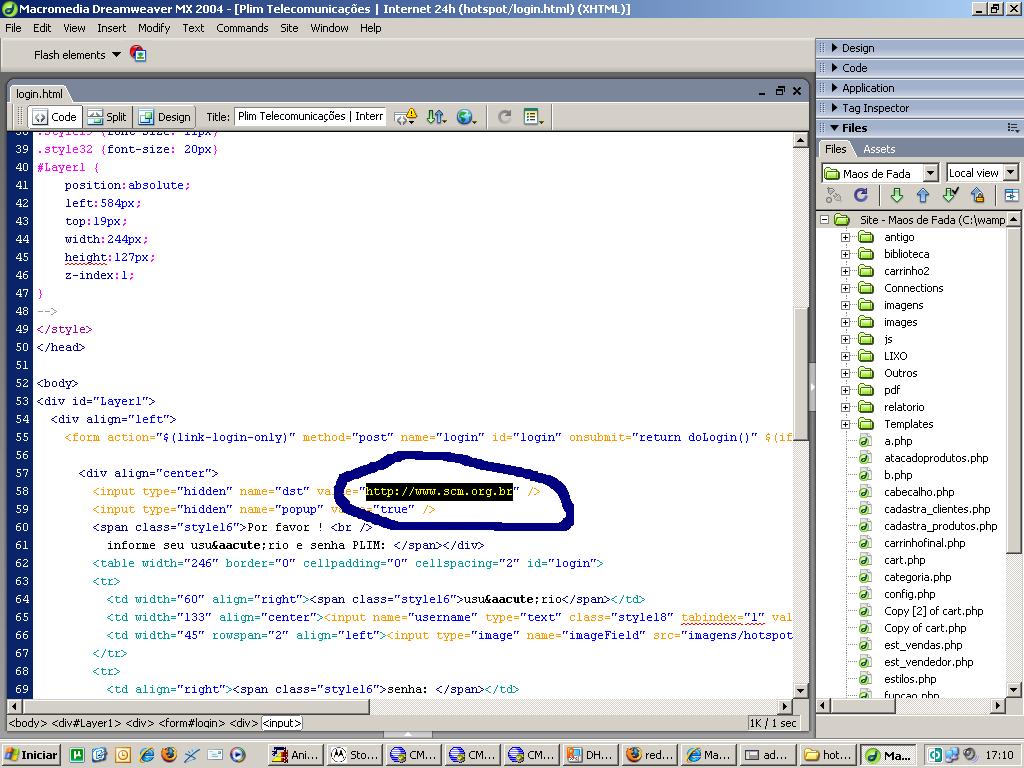The image size is (1024, 768).
Task: Click the Check Out Files icon
Action: tap(950, 196)
